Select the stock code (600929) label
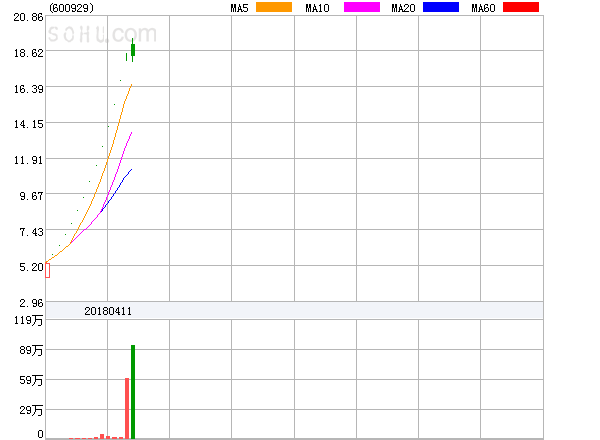Image resolution: width=600 pixels, height=440 pixels. (72, 8)
